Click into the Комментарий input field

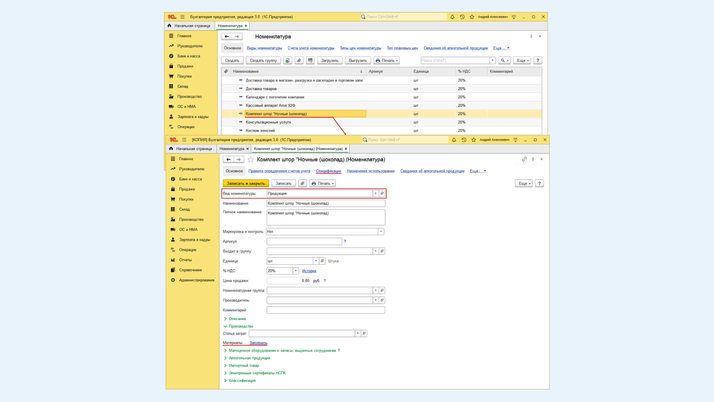coord(325,310)
